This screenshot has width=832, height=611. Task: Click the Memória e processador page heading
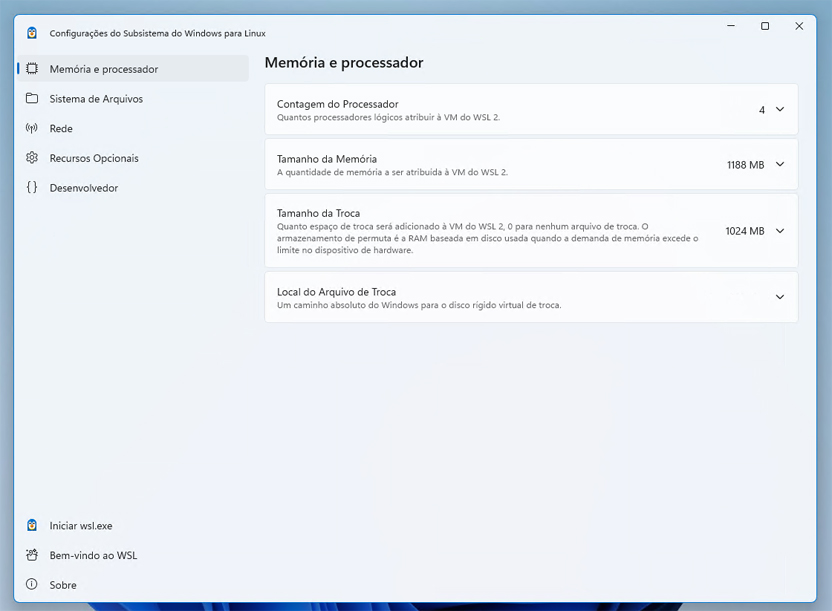(x=344, y=63)
